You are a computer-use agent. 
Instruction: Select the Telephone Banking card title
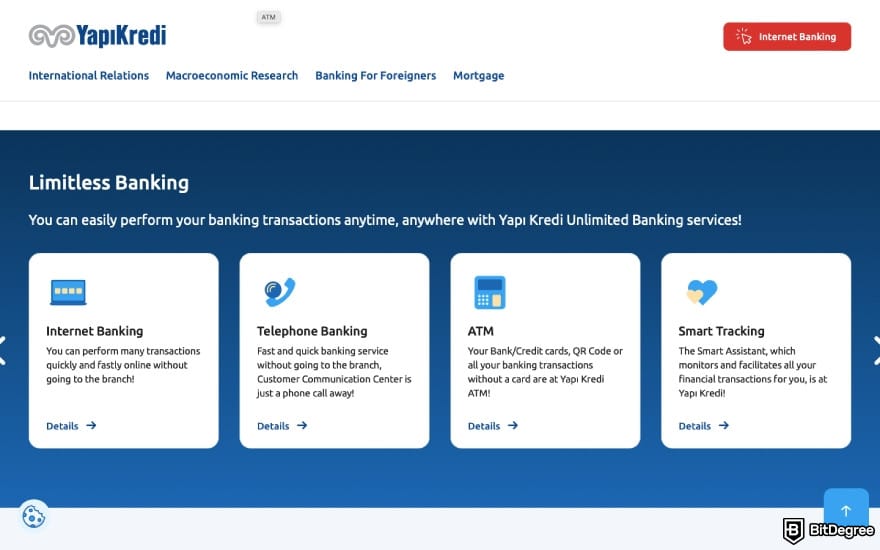(312, 331)
